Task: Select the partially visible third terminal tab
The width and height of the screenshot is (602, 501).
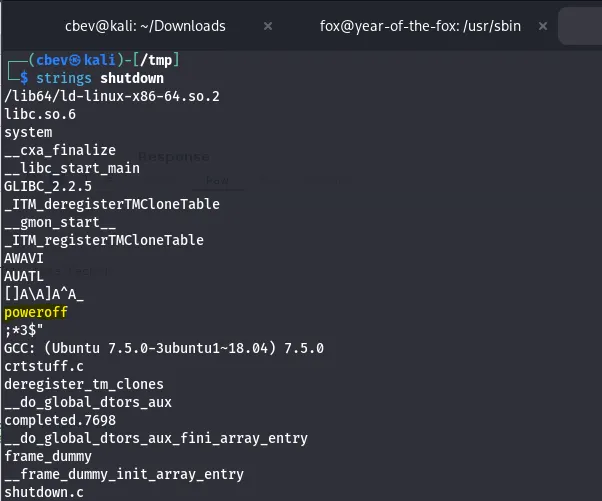Action: pos(581,26)
